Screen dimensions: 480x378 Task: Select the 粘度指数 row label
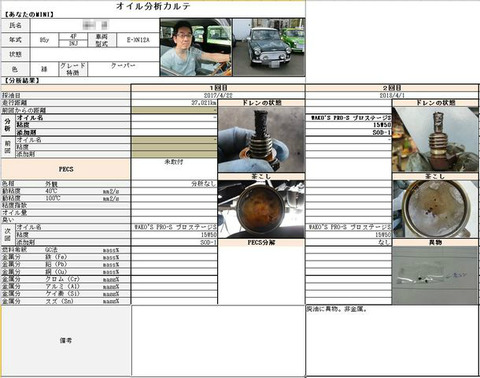pos(65,206)
